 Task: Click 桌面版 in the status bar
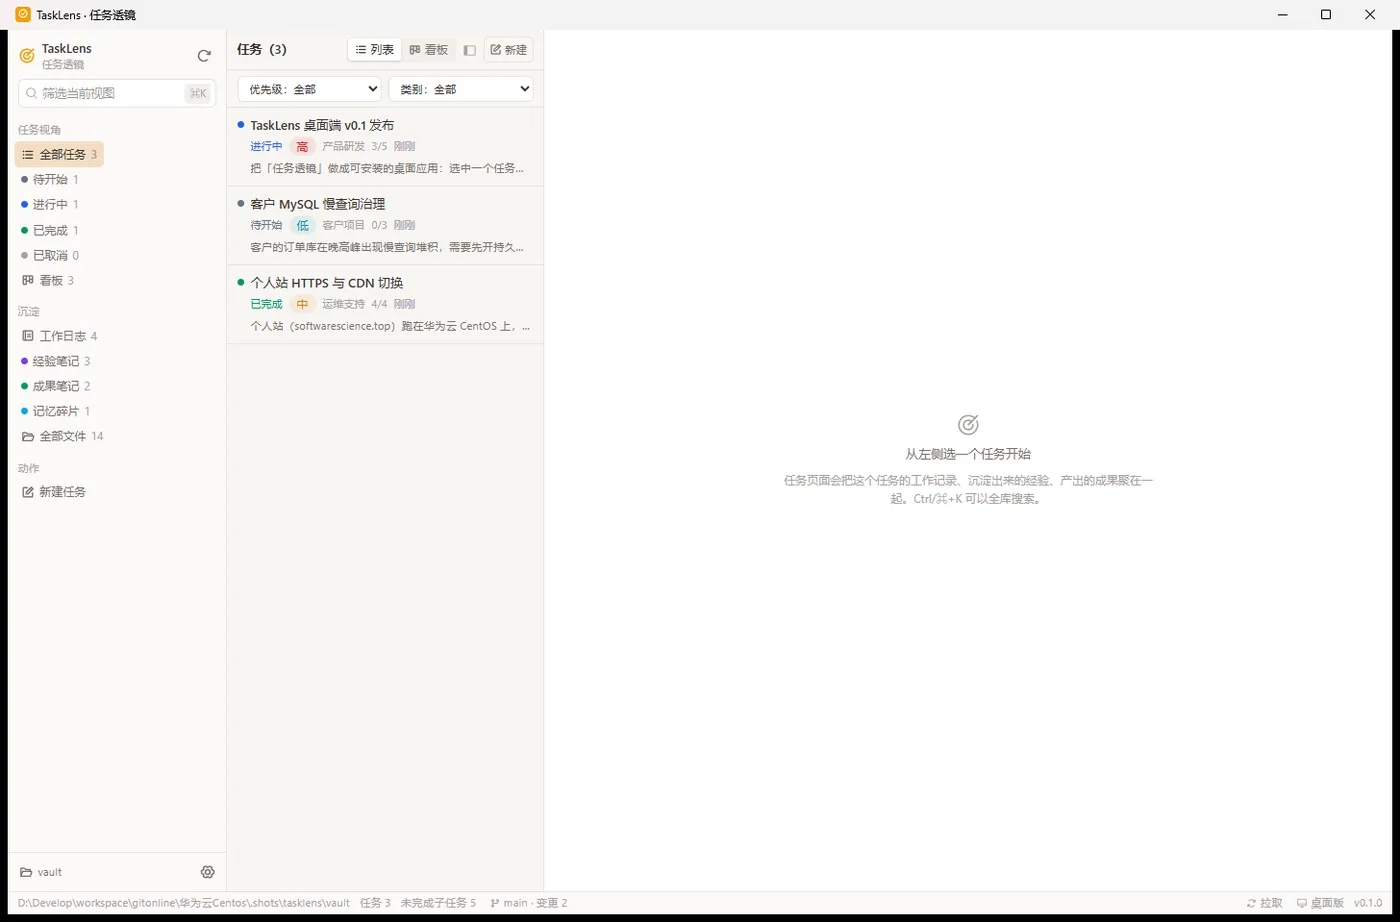point(1320,903)
